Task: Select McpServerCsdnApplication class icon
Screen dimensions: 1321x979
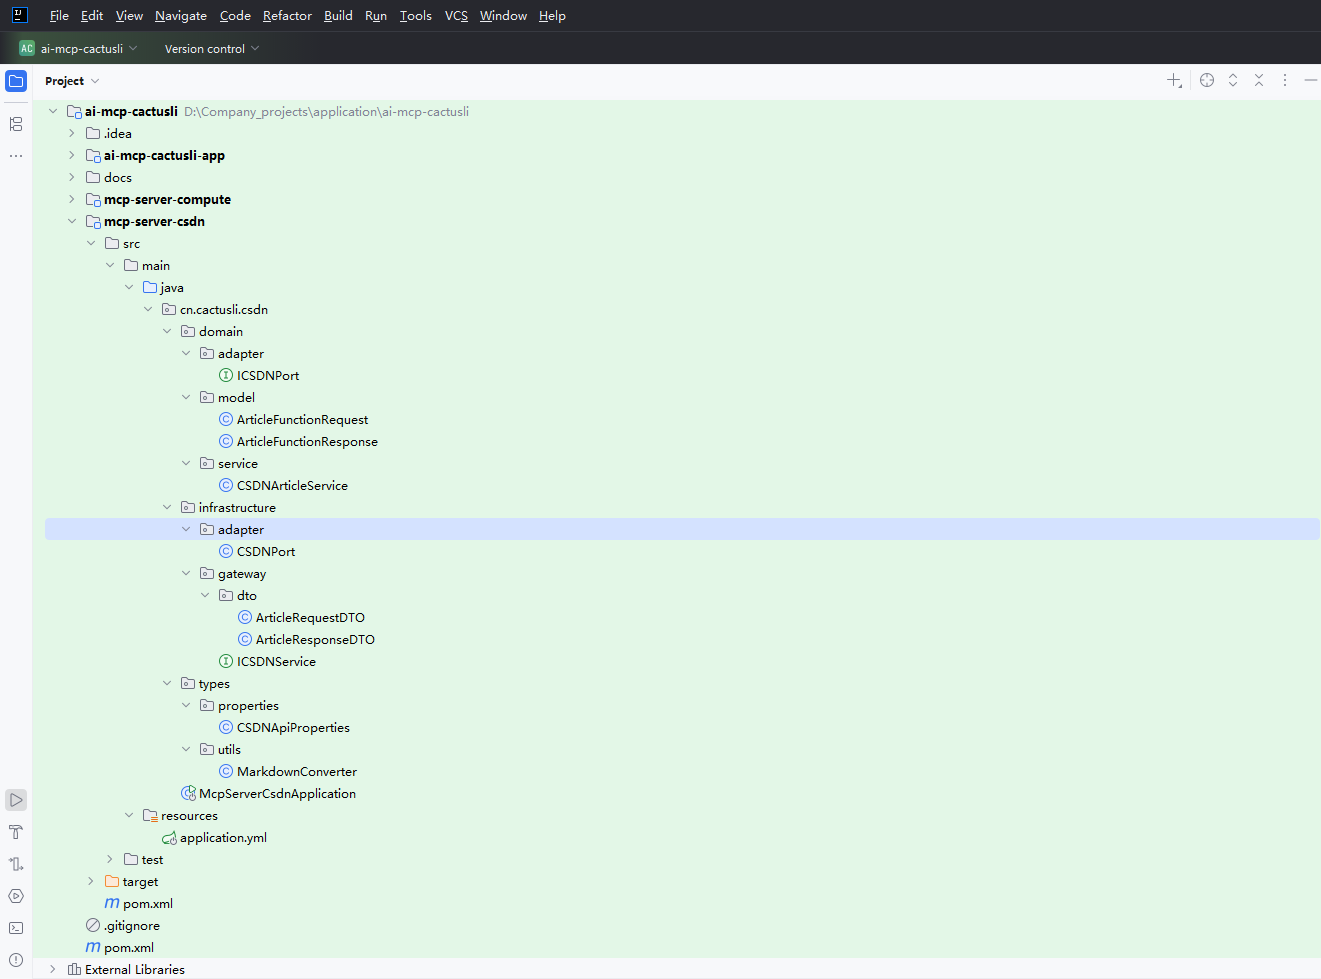Action: (x=188, y=794)
